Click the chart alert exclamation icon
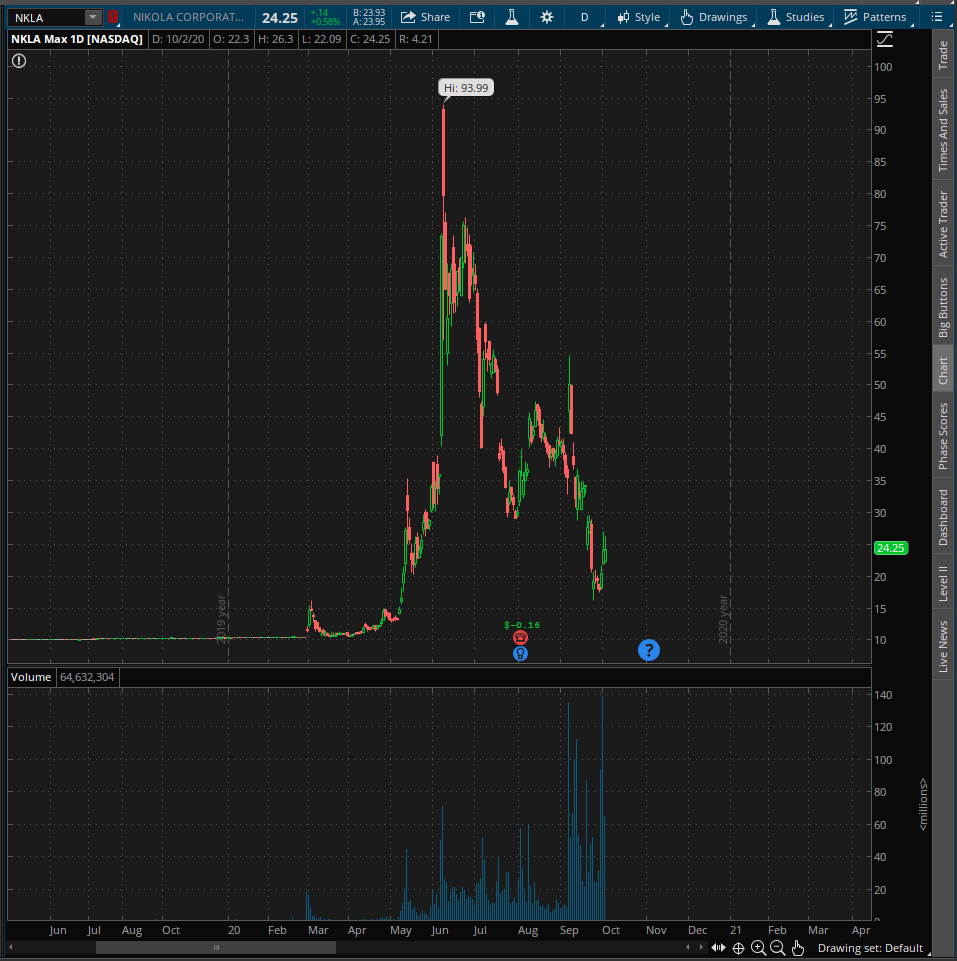 (19, 61)
